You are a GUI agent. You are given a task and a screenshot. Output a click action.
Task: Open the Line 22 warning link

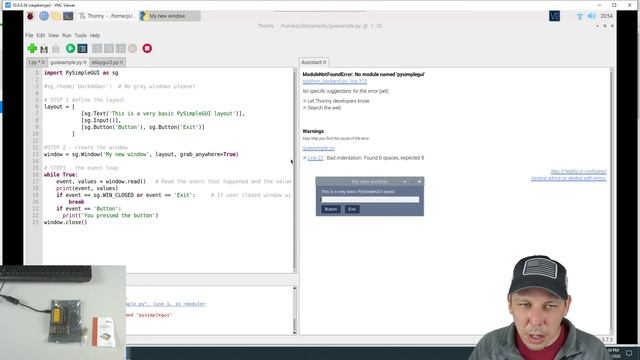315,158
